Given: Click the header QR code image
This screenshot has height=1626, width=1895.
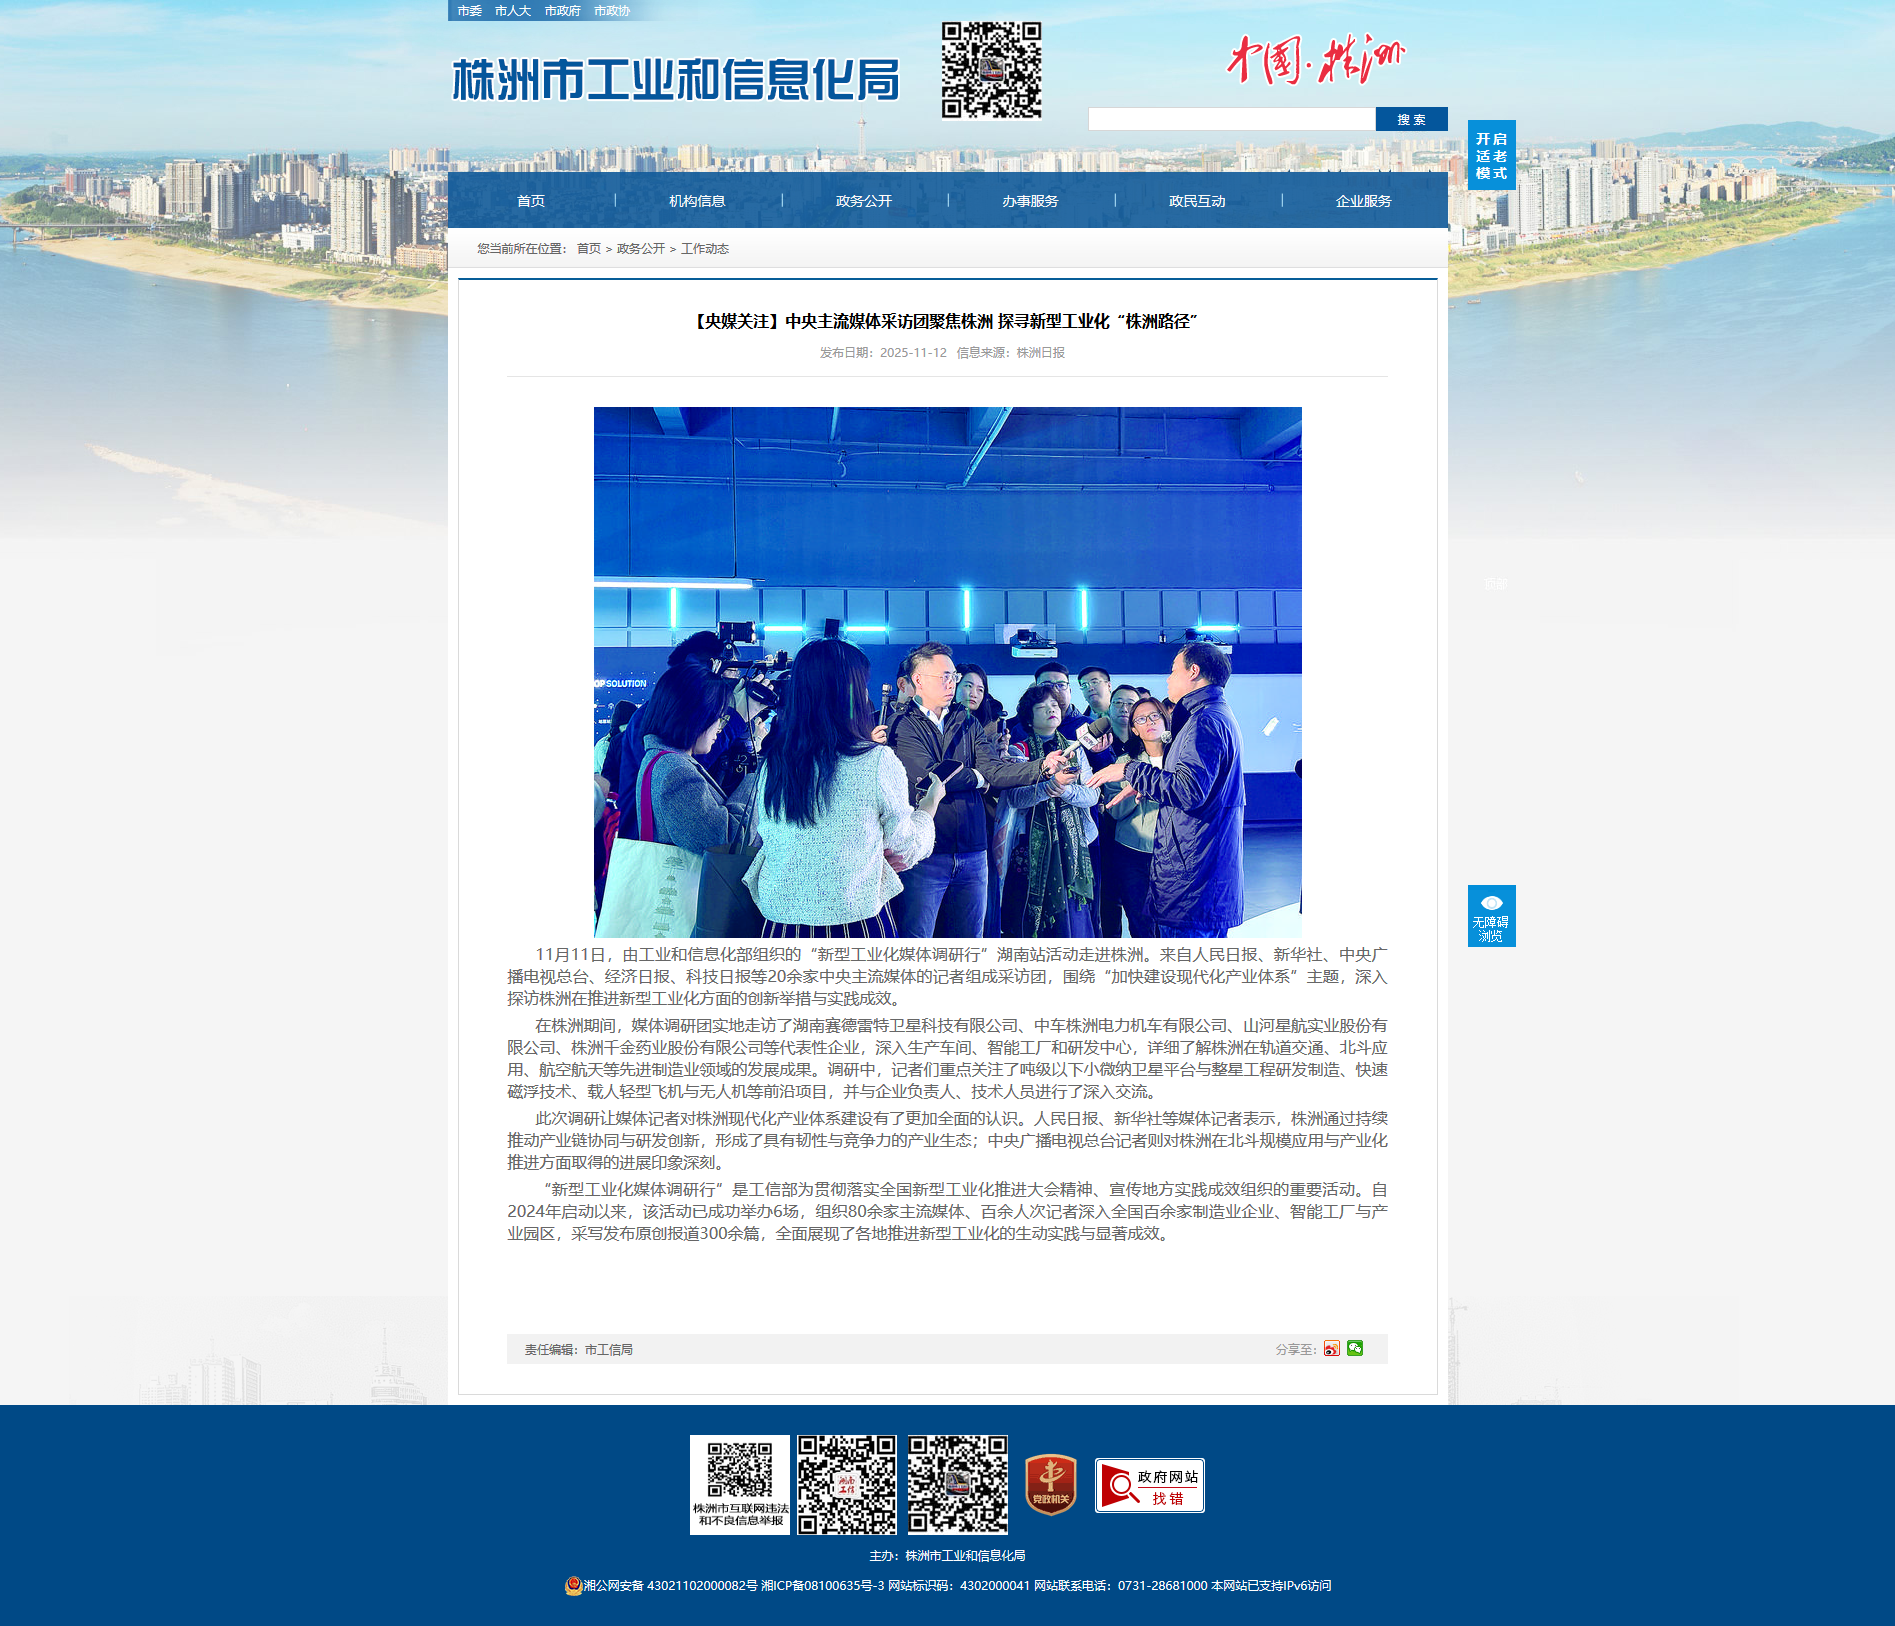Looking at the screenshot, I should click(x=991, y=71).
